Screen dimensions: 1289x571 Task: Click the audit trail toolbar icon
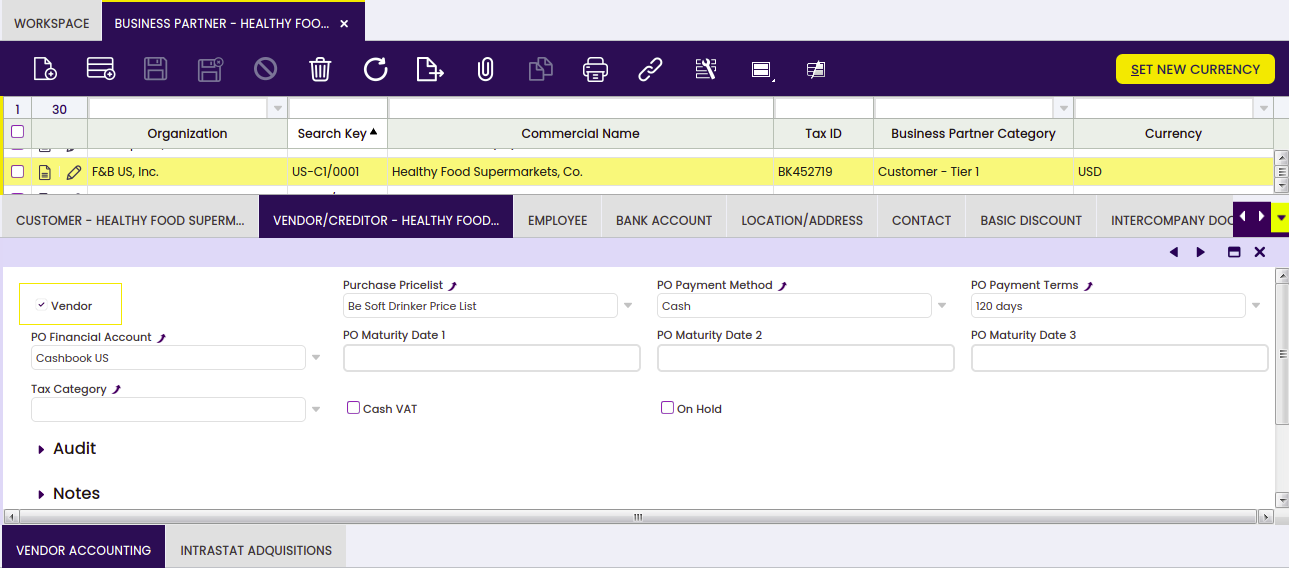[816, 69]
